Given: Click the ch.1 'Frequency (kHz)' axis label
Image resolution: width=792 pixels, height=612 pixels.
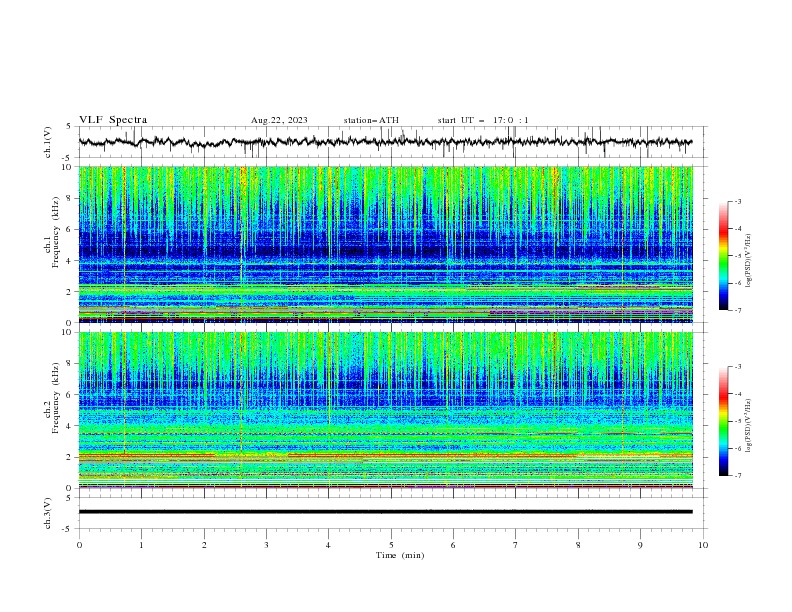Looking at the screenshot, I should (56, 233).
